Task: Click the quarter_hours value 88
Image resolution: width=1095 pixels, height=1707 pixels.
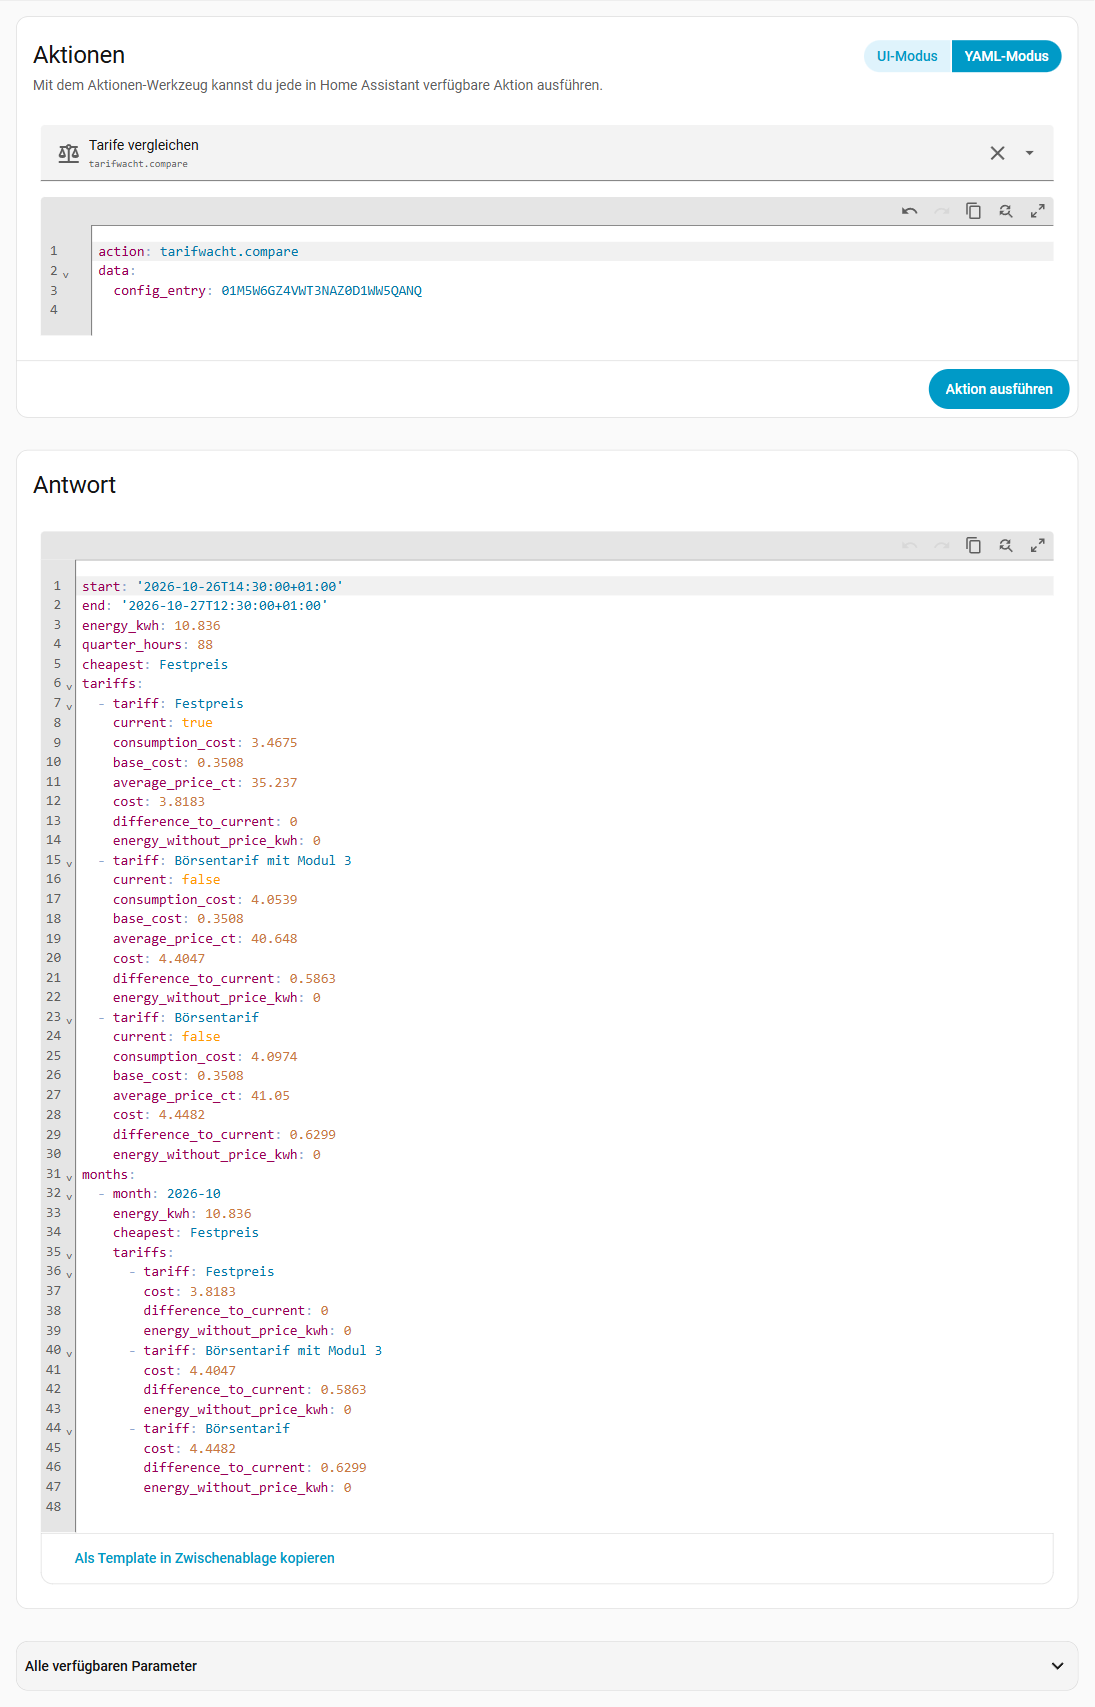Action: pos(205,645)
